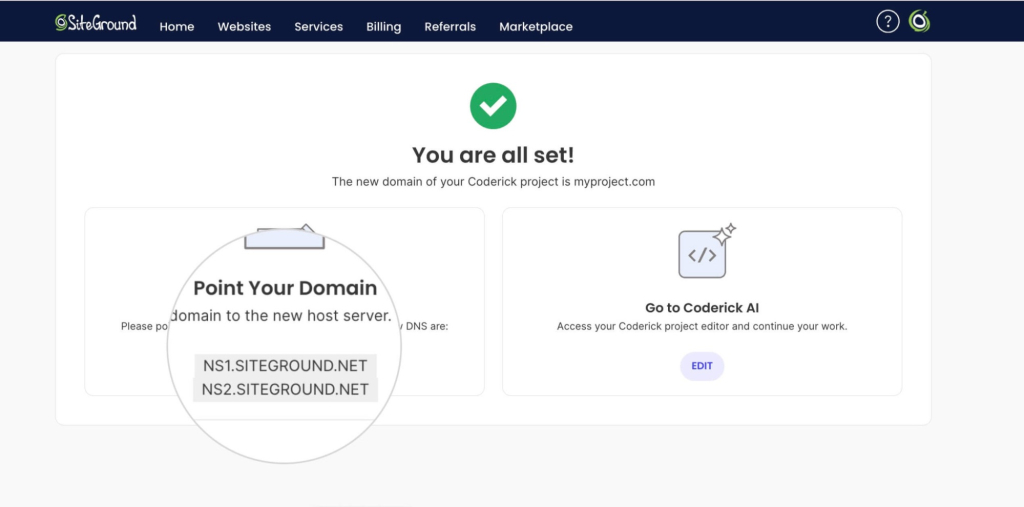Click the "You are all set!" heading
The image size is (1024, 507).
click(493, 155)
